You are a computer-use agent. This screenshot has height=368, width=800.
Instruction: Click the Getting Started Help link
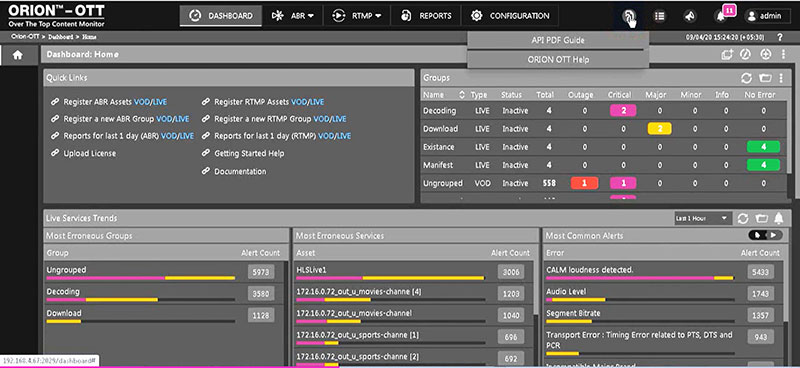[249, 153]
